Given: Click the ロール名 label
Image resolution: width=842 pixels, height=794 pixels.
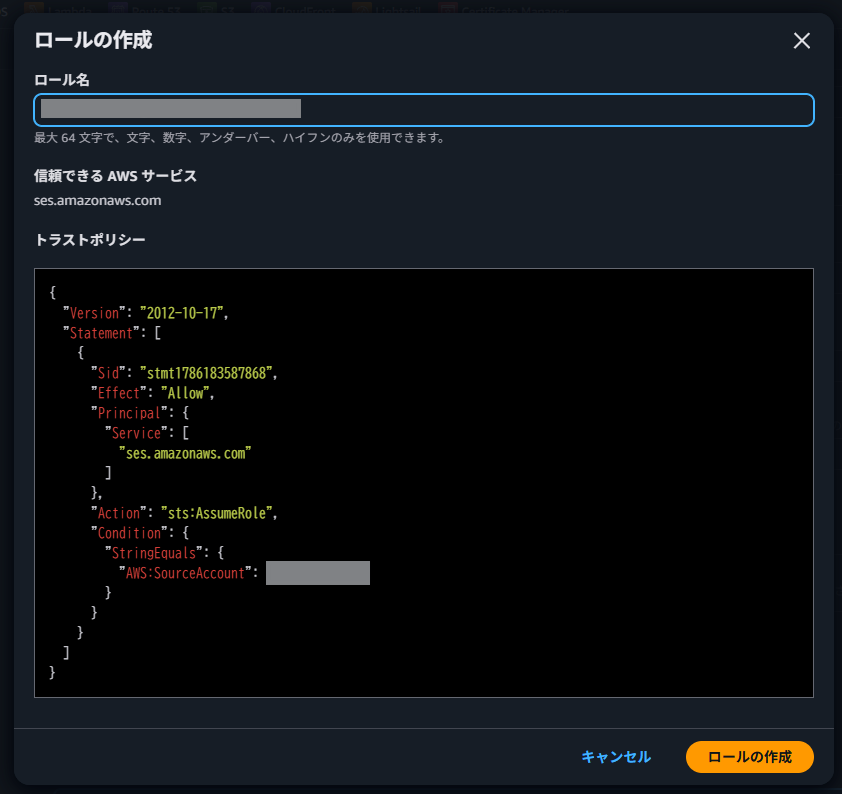Looking at the screenshot, I should pyautogui.click(x=62, y=80).
